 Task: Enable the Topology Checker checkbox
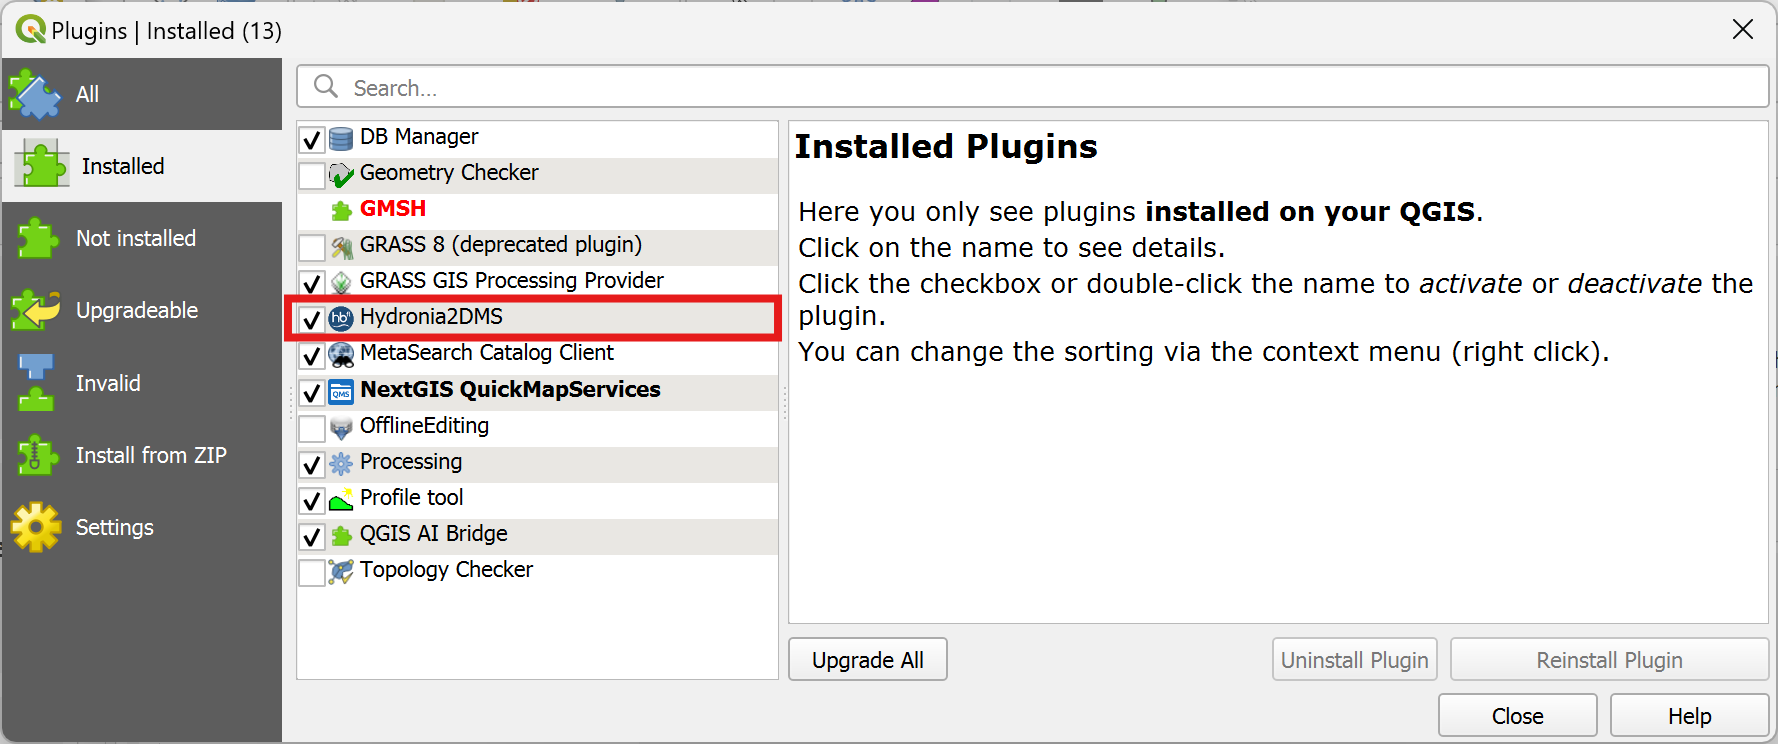tap(312, 572)
